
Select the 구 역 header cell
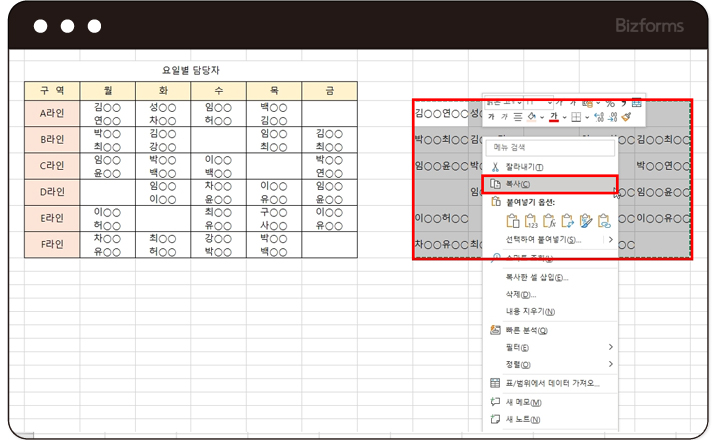[52, 91]
